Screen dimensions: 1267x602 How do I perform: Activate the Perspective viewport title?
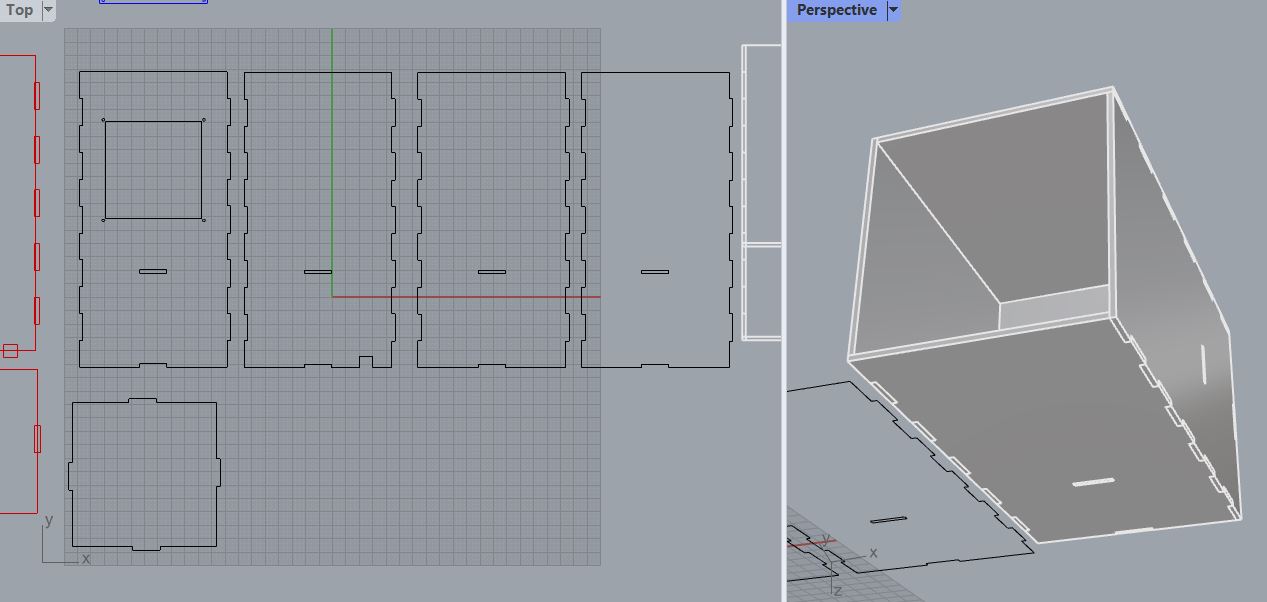[836, 10]
